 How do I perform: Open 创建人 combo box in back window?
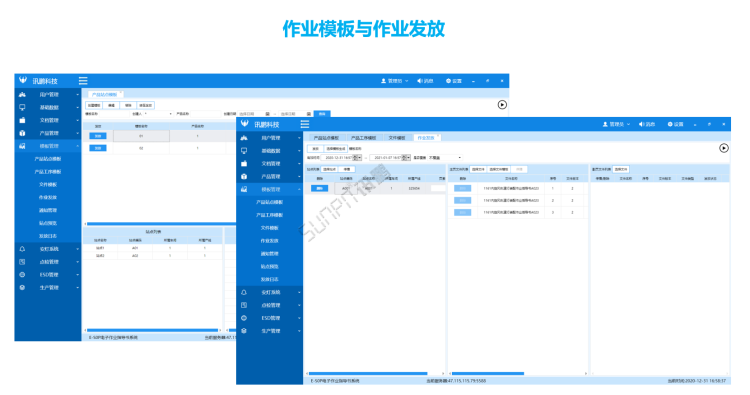(x=158, y=114)
